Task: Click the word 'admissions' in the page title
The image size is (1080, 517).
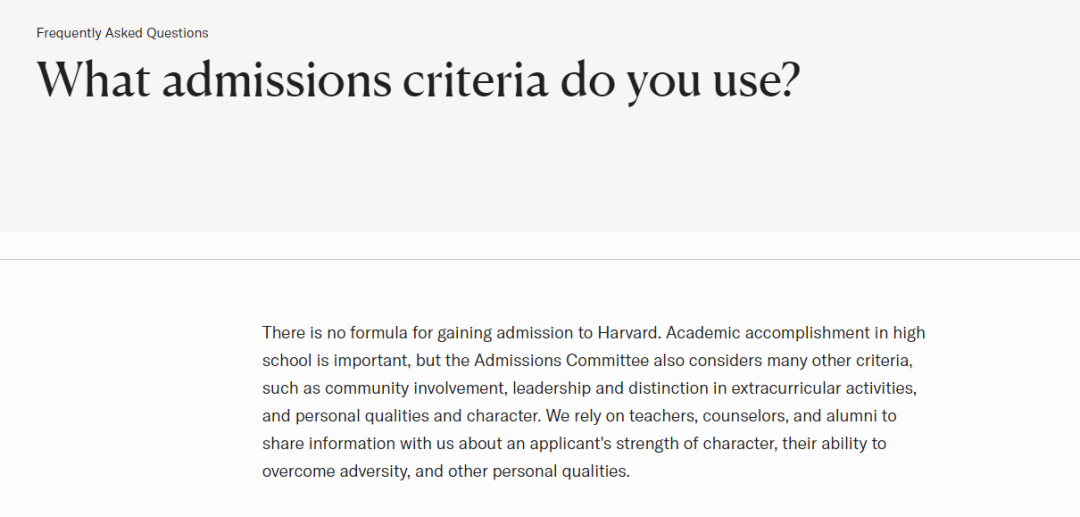Action: [x=277, y=80]
